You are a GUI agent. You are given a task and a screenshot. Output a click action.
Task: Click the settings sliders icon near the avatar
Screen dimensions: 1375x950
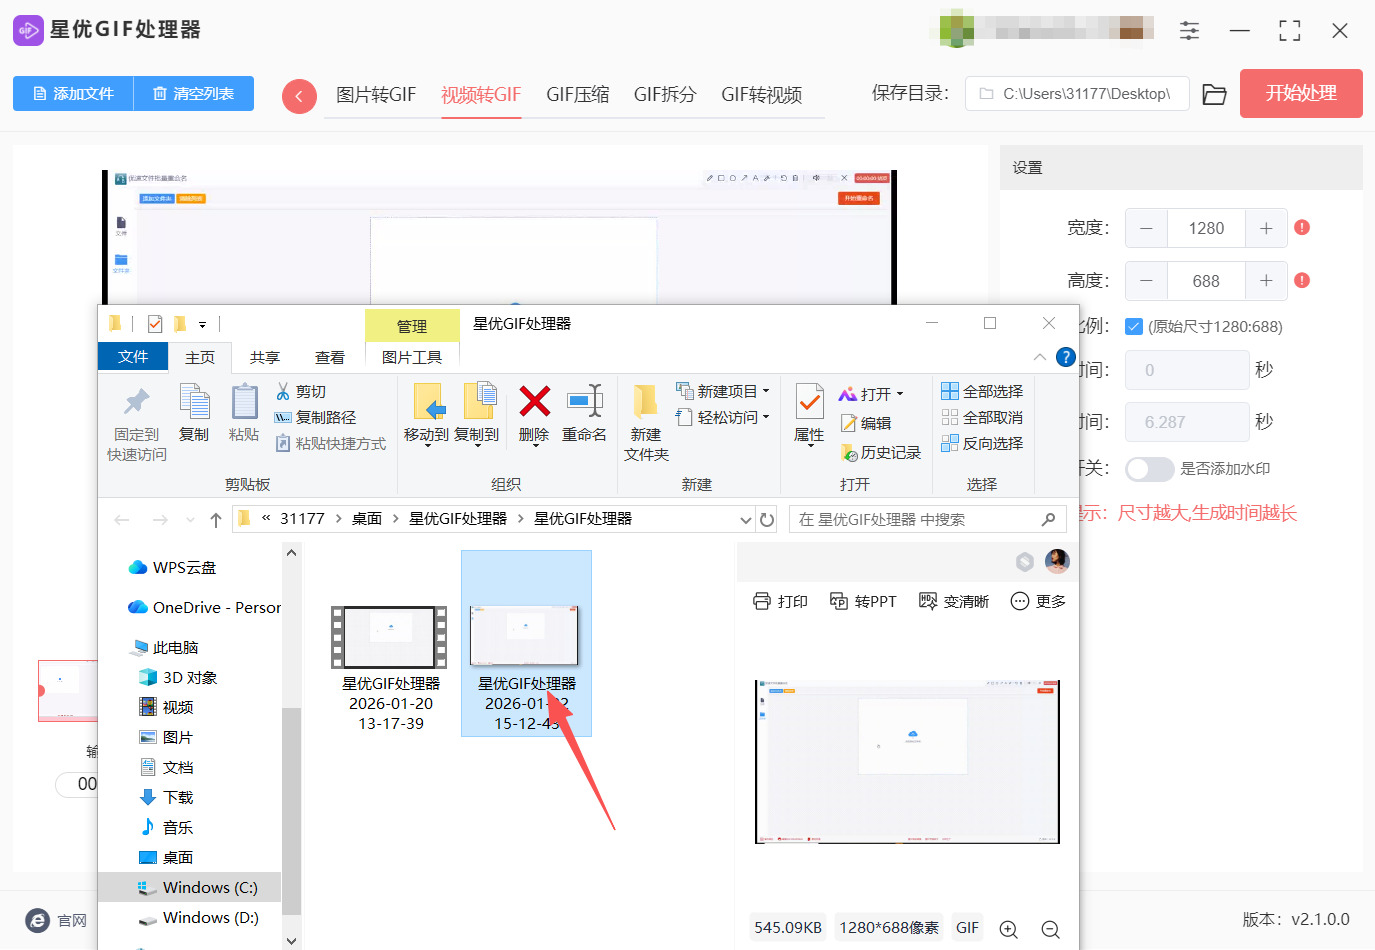coord(1189,31)
